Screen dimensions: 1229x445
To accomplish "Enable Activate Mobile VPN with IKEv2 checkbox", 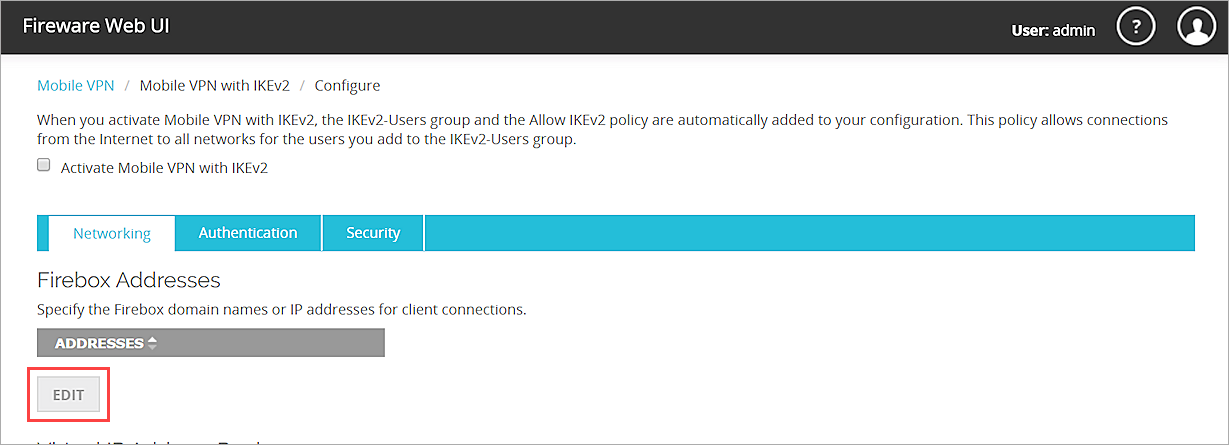I will [44, 166].
